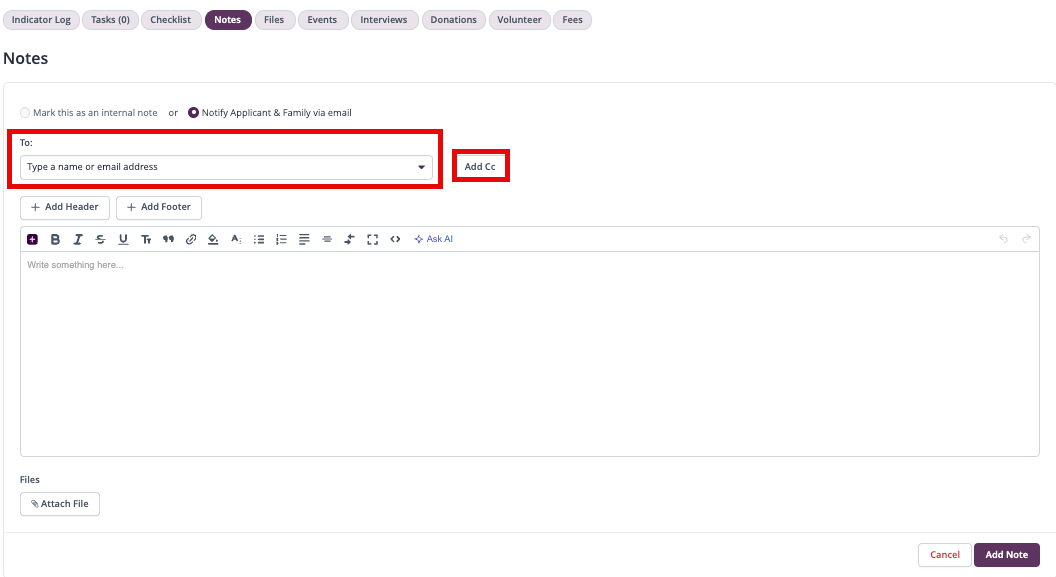This screenshot has width=1056, height=577.
Task: Open the Donations tab
Action: [x=453, y=20]
